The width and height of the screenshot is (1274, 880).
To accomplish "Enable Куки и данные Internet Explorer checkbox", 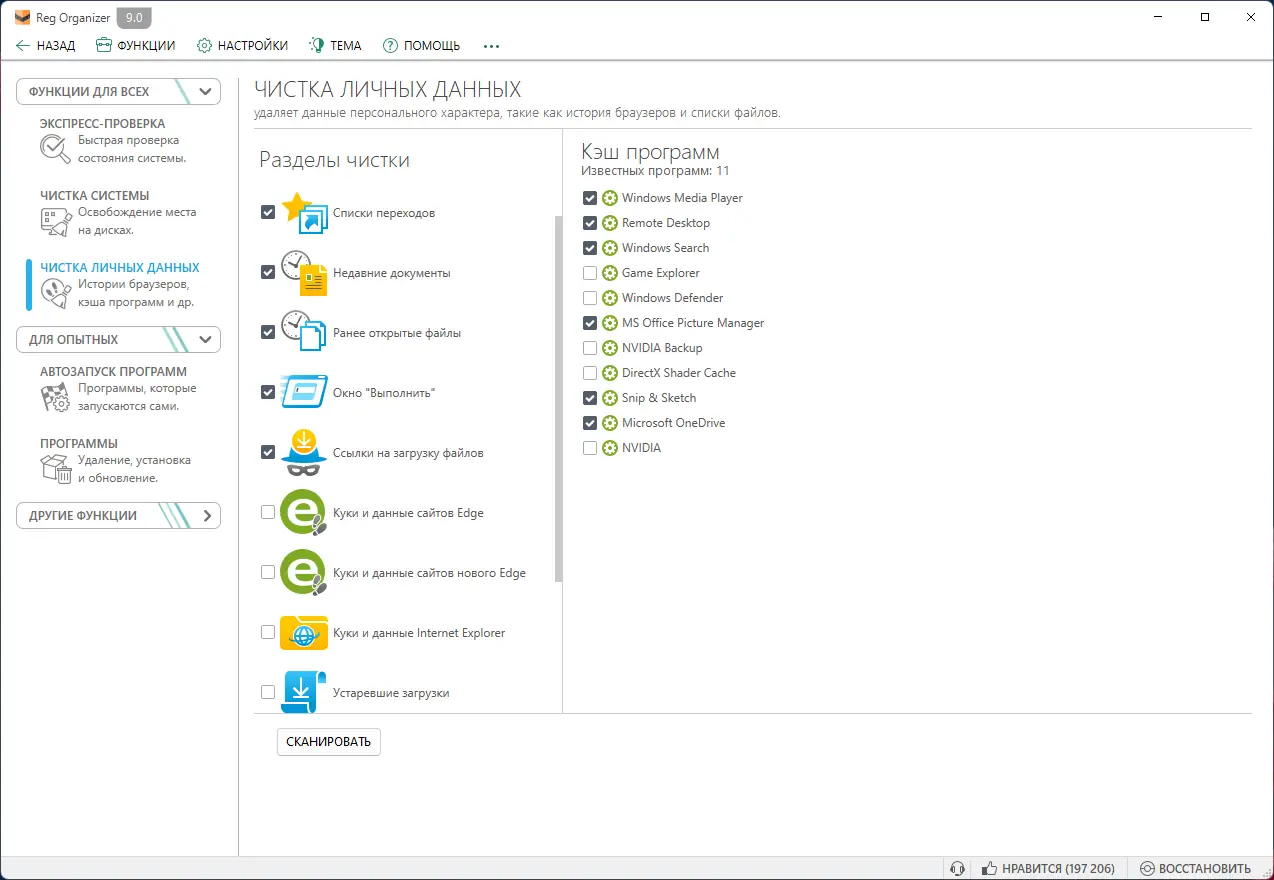I will 268,632.
